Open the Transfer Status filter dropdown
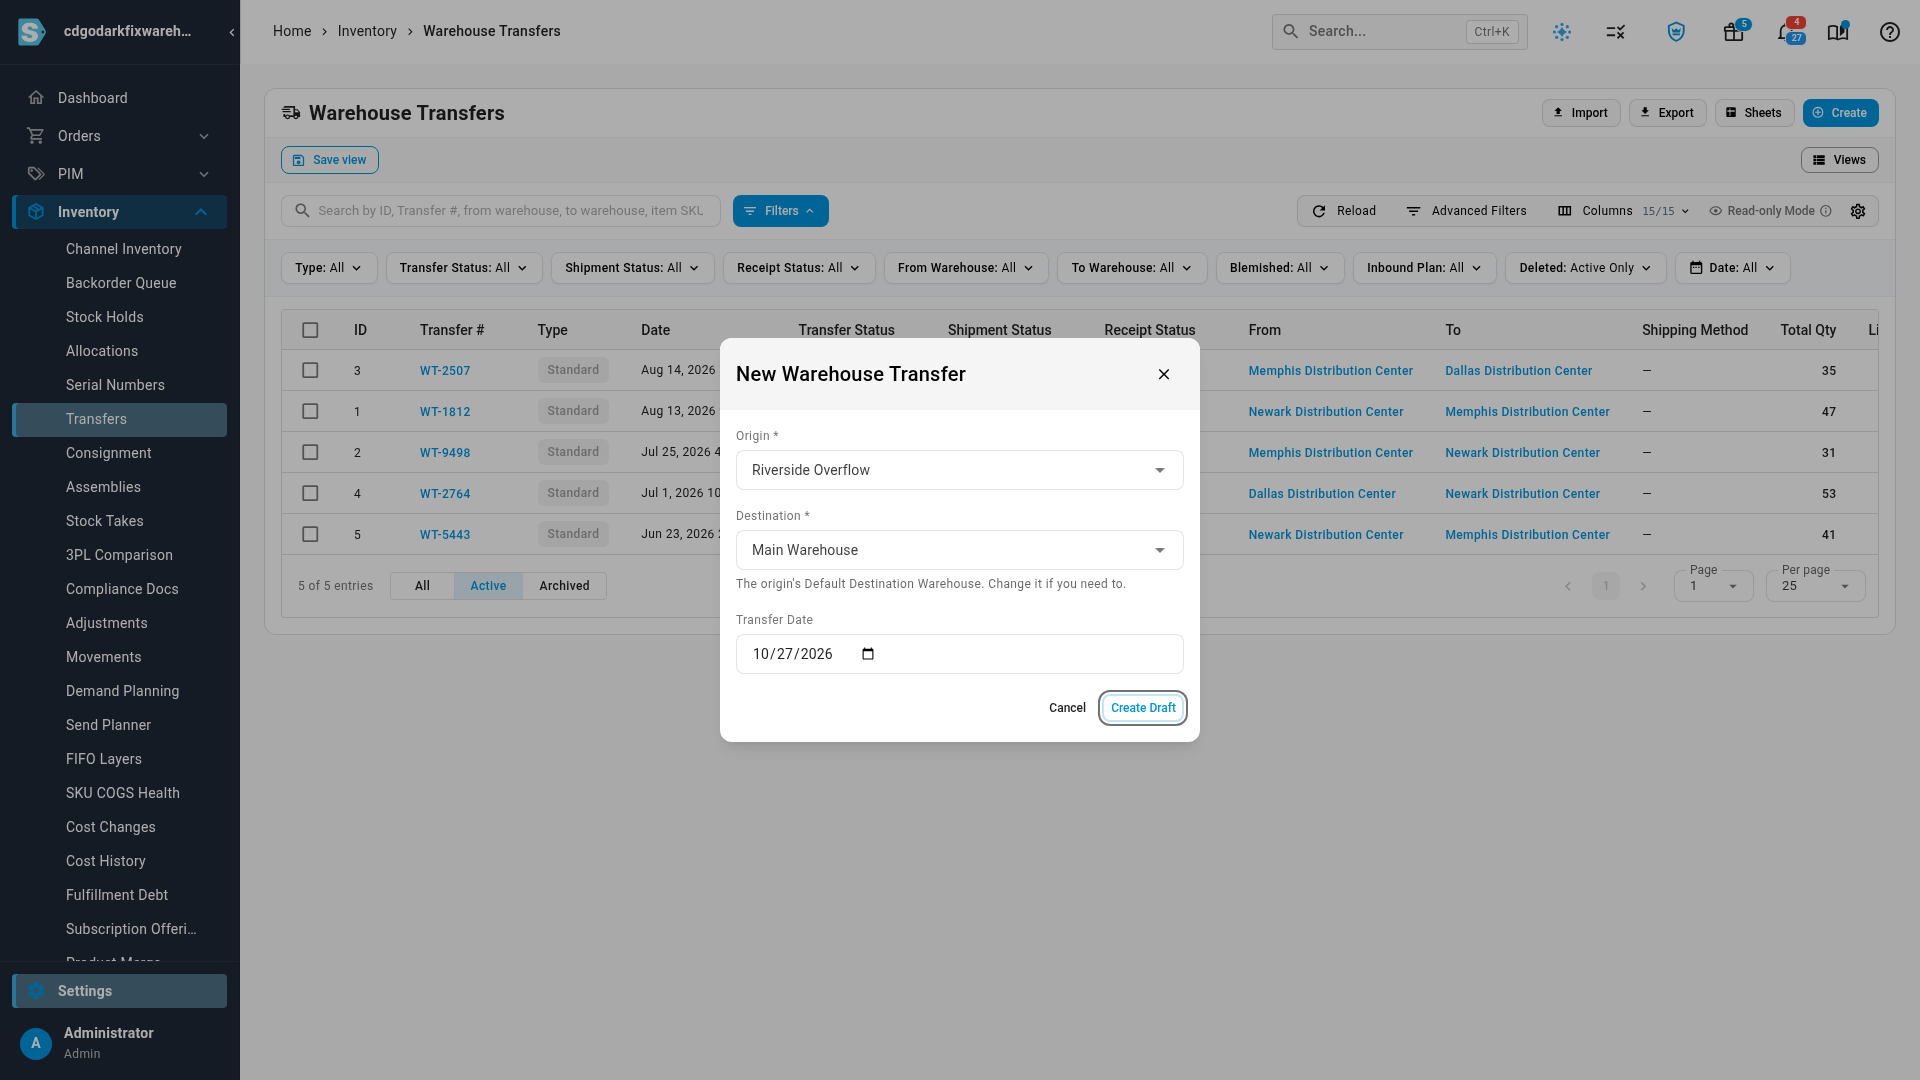 [x=464, y=268]
